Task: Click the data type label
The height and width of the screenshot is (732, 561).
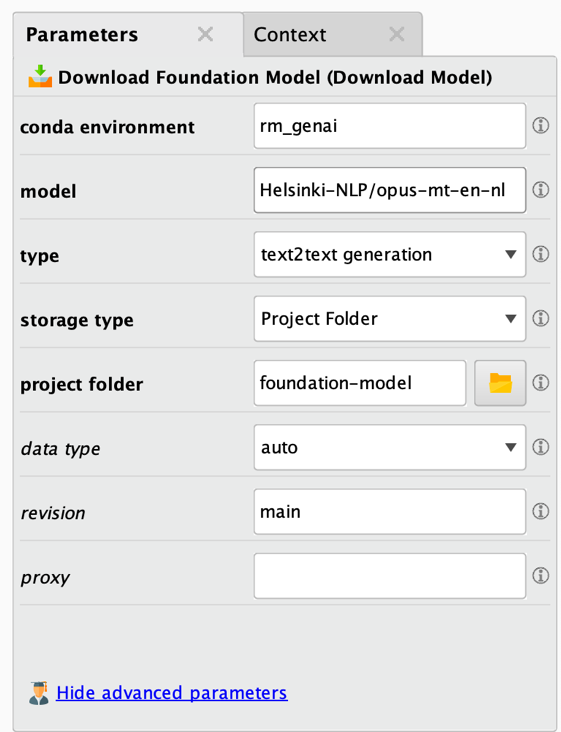Action: click(x=60, y=449)
